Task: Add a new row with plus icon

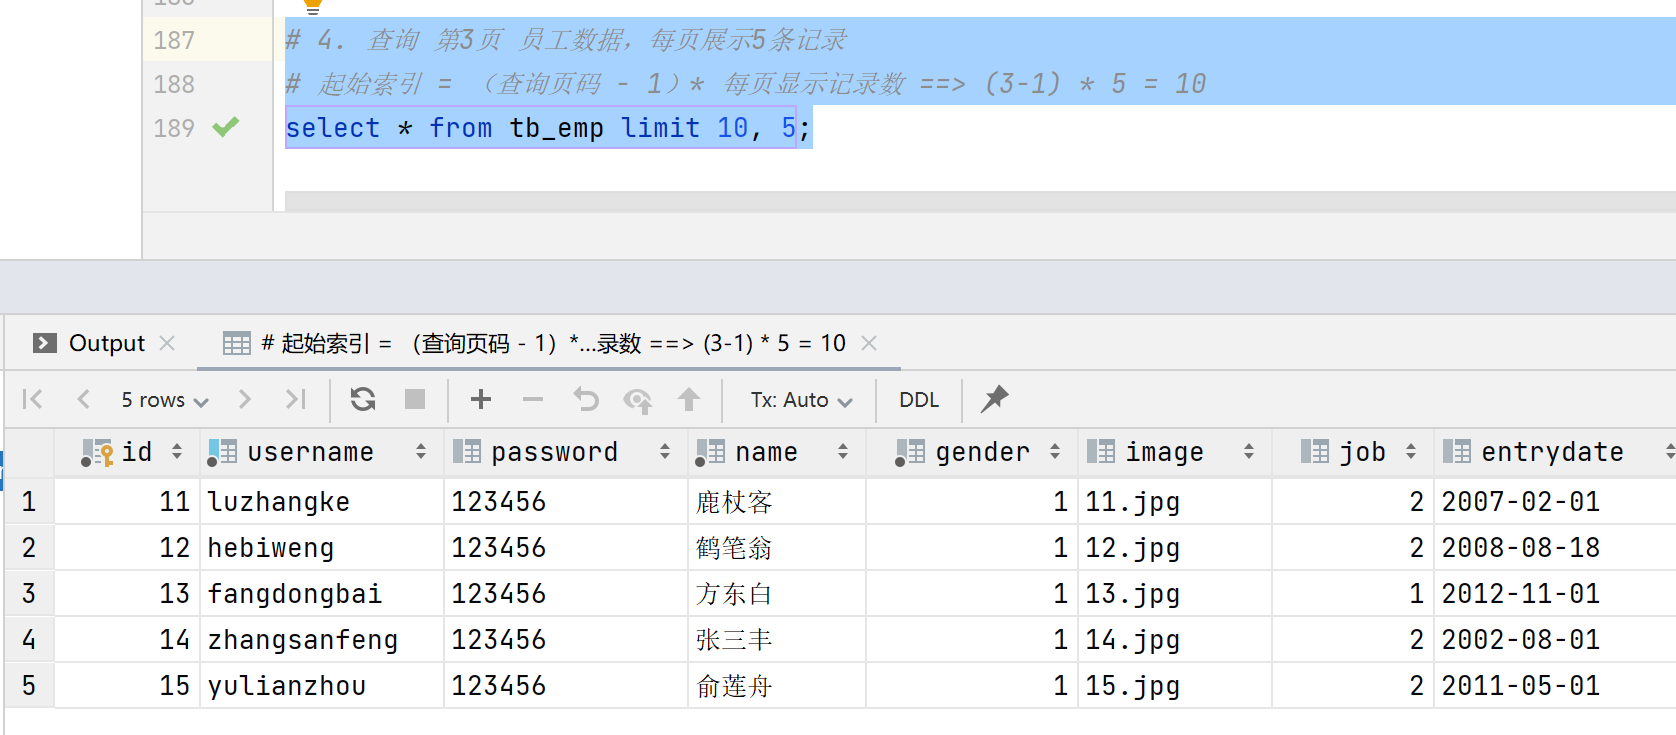Action: click(481, 400)
